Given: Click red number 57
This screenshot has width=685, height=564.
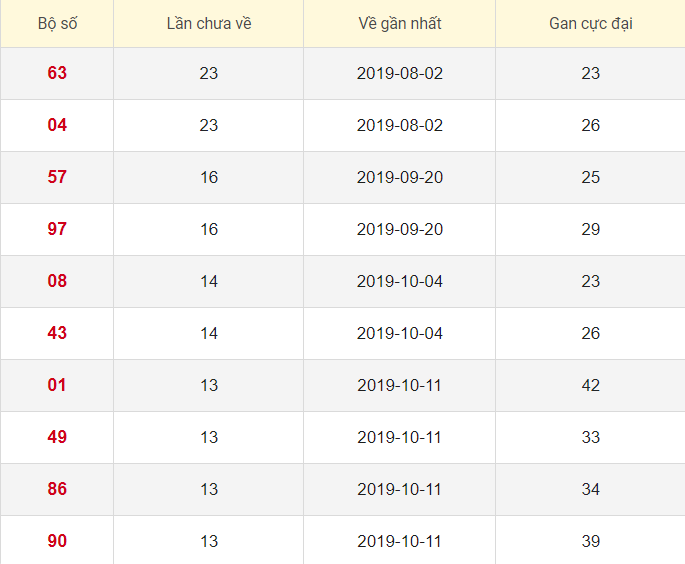Looking at the screenshot, I should 57,177.
